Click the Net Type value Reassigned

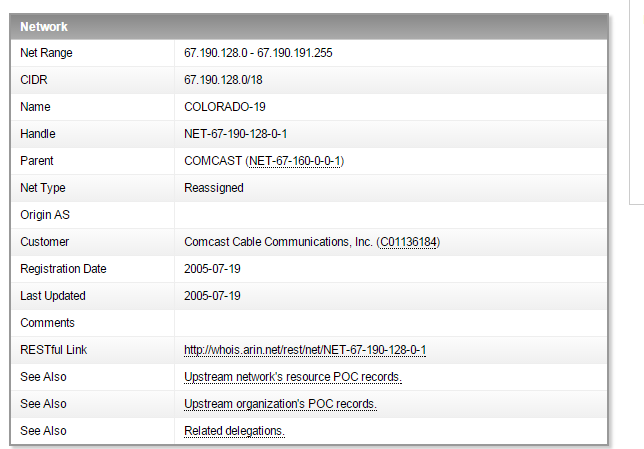click(x=214, y=188)
